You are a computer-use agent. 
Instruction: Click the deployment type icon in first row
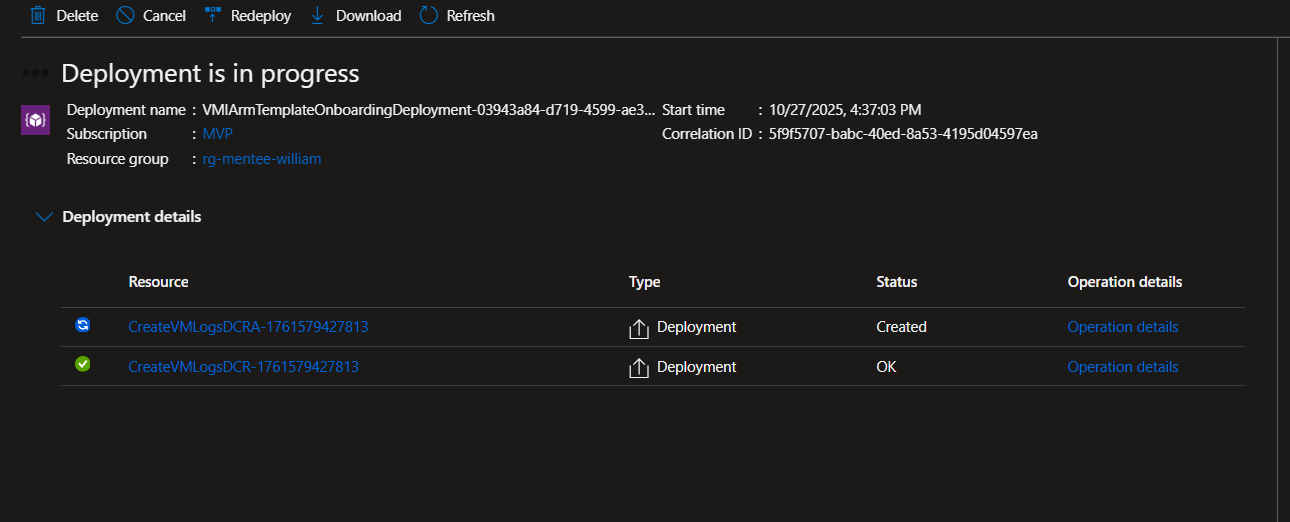click(x=639, y=328)
